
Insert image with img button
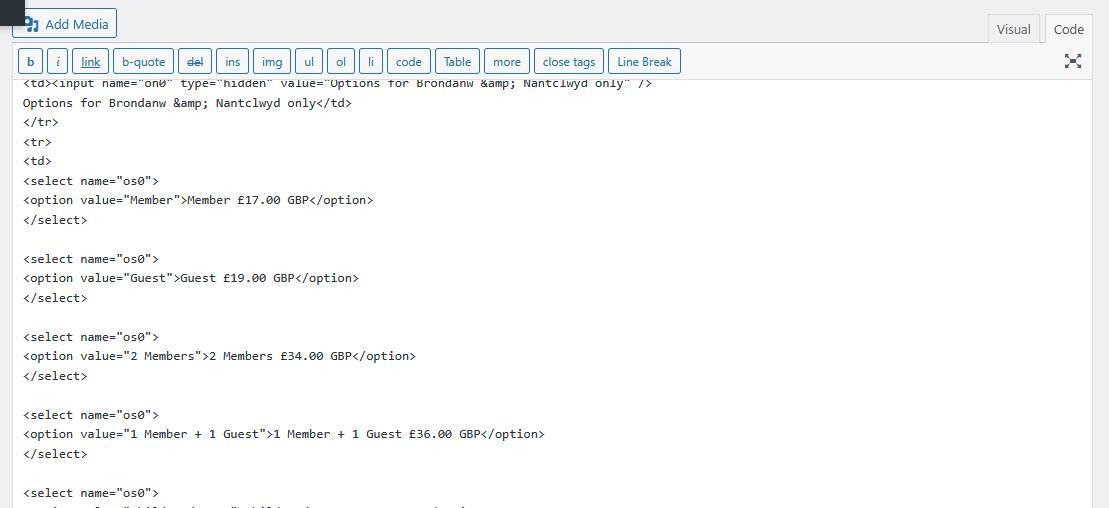click(272, 62)
